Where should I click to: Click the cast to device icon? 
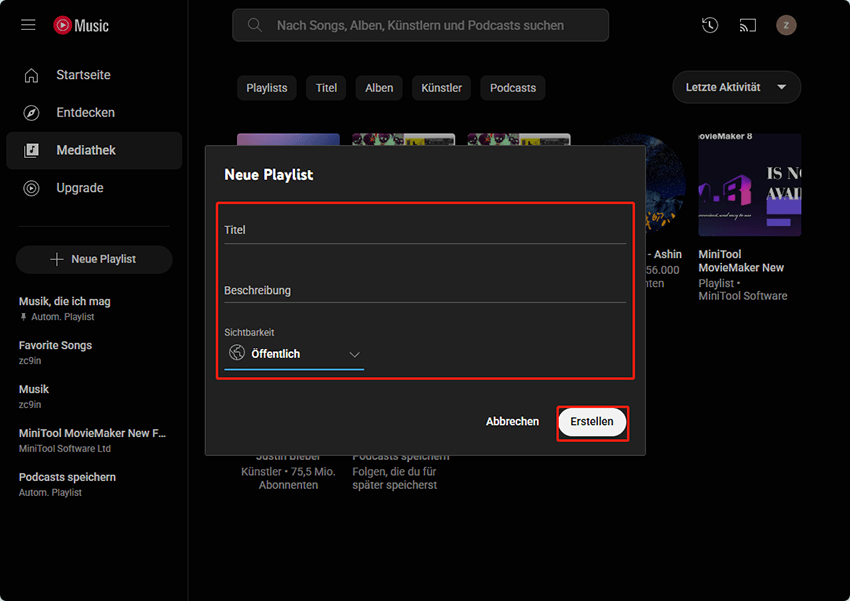[x=748, y=25]
